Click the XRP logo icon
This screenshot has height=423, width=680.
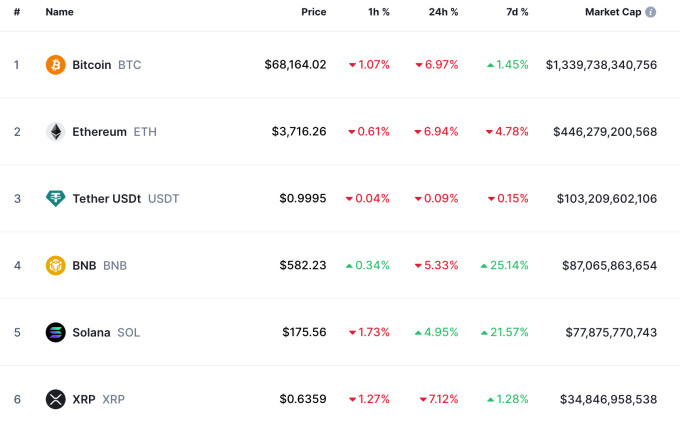coord(56,400)
